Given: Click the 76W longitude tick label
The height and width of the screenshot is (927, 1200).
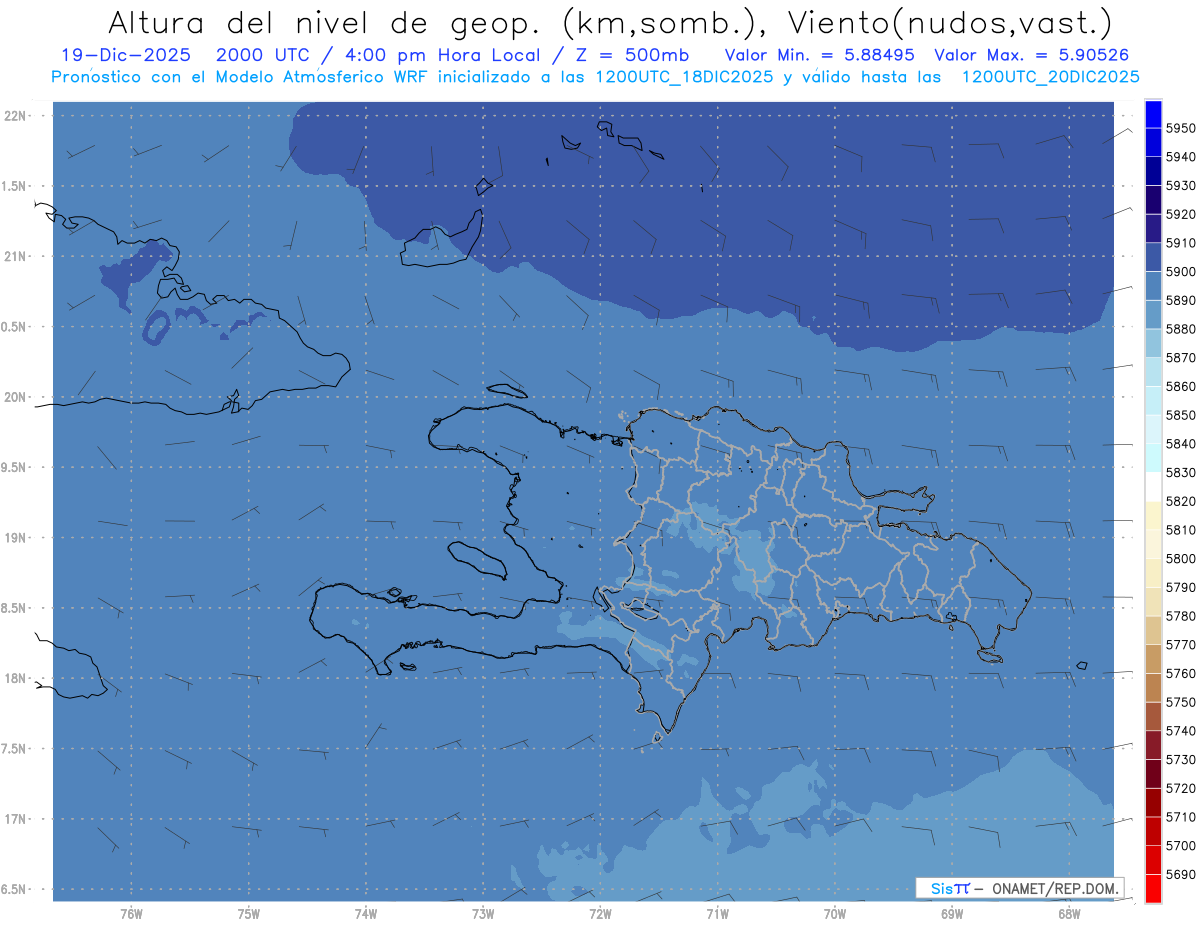Looking at the screenshot, I should pyautogui.click(x=131, y=913).
